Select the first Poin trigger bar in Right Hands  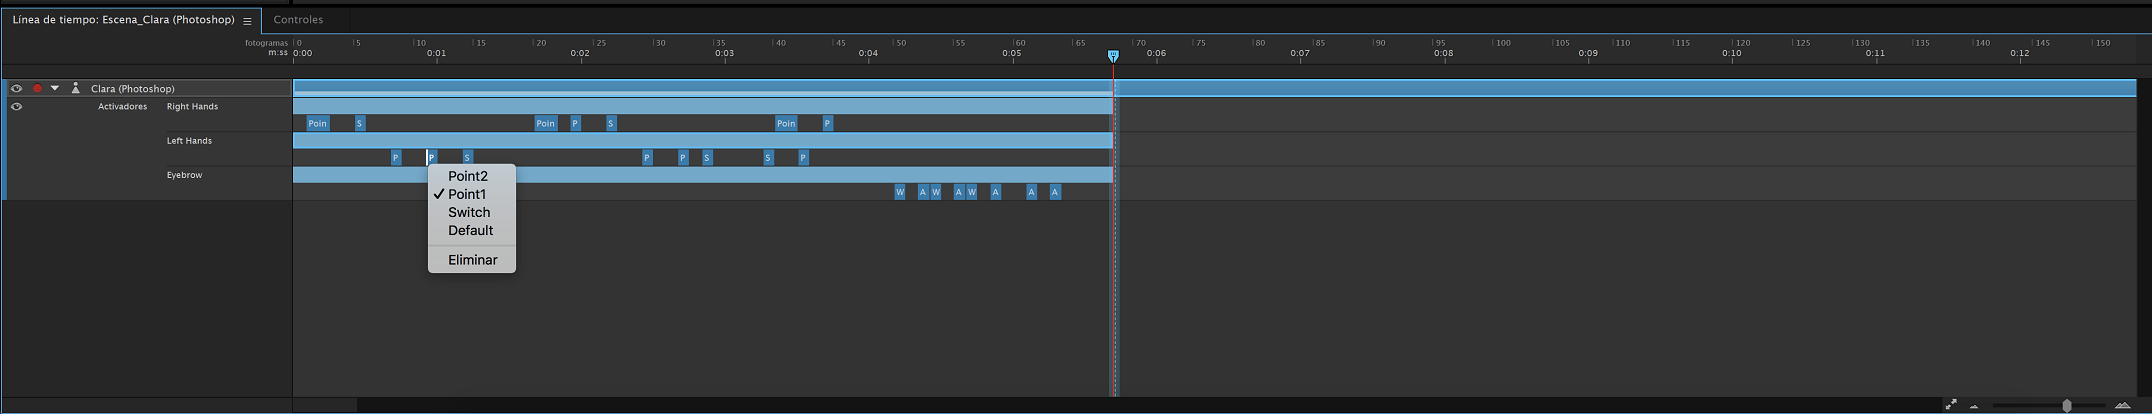[317, 123]
